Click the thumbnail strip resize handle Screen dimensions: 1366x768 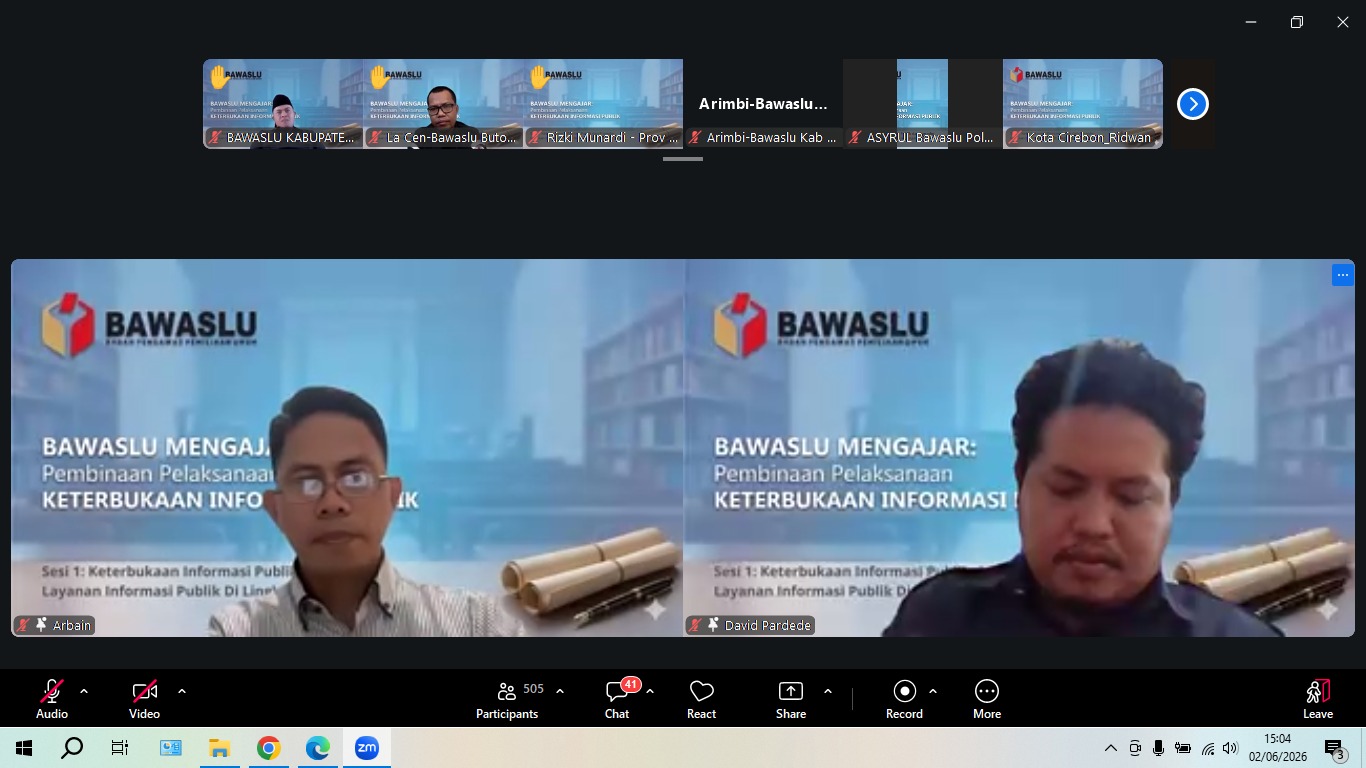(x=683, y=158)
